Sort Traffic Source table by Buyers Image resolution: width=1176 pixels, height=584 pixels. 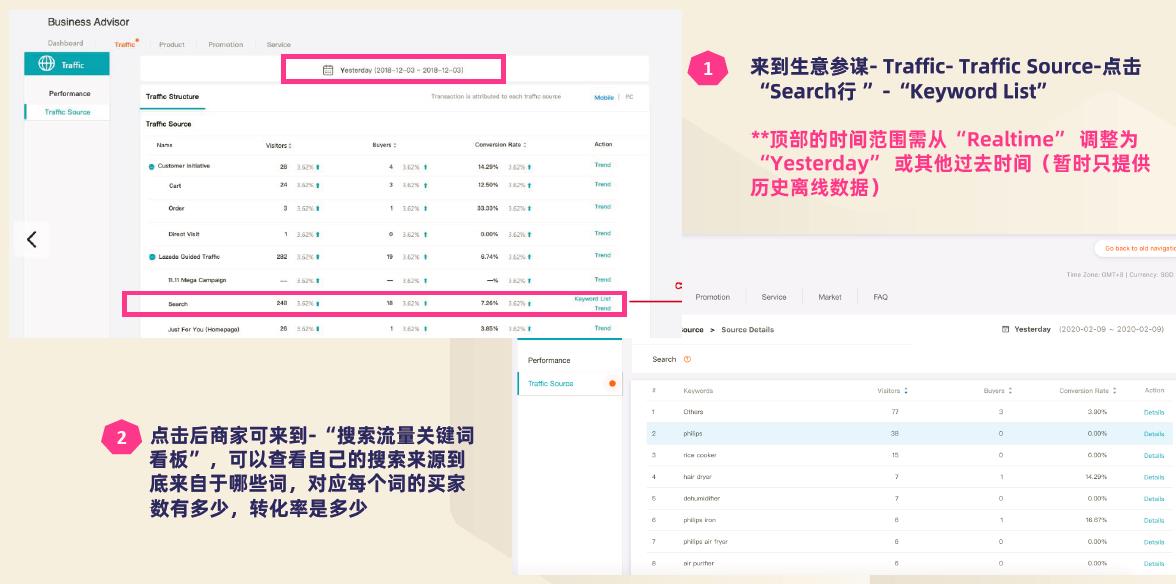394,145
